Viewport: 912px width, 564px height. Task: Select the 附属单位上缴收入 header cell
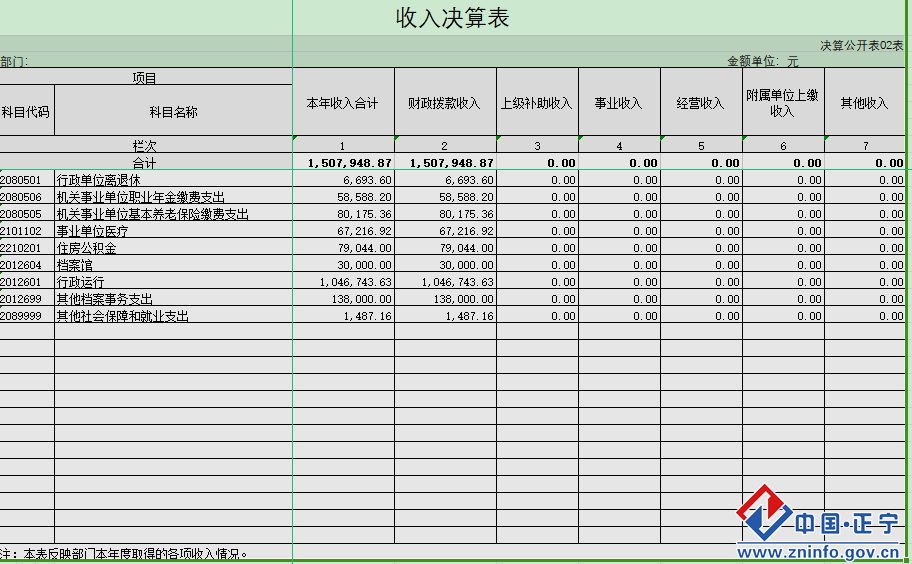(782, 103)
